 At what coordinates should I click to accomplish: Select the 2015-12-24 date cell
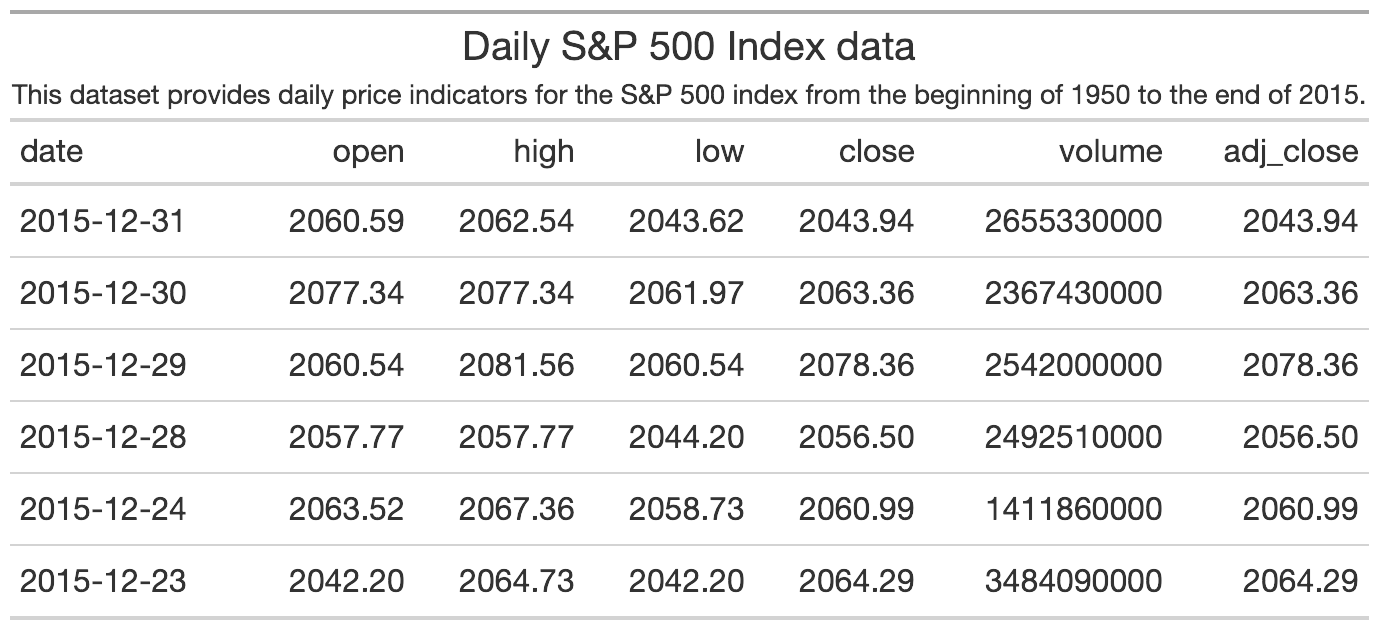pos(102,509)
